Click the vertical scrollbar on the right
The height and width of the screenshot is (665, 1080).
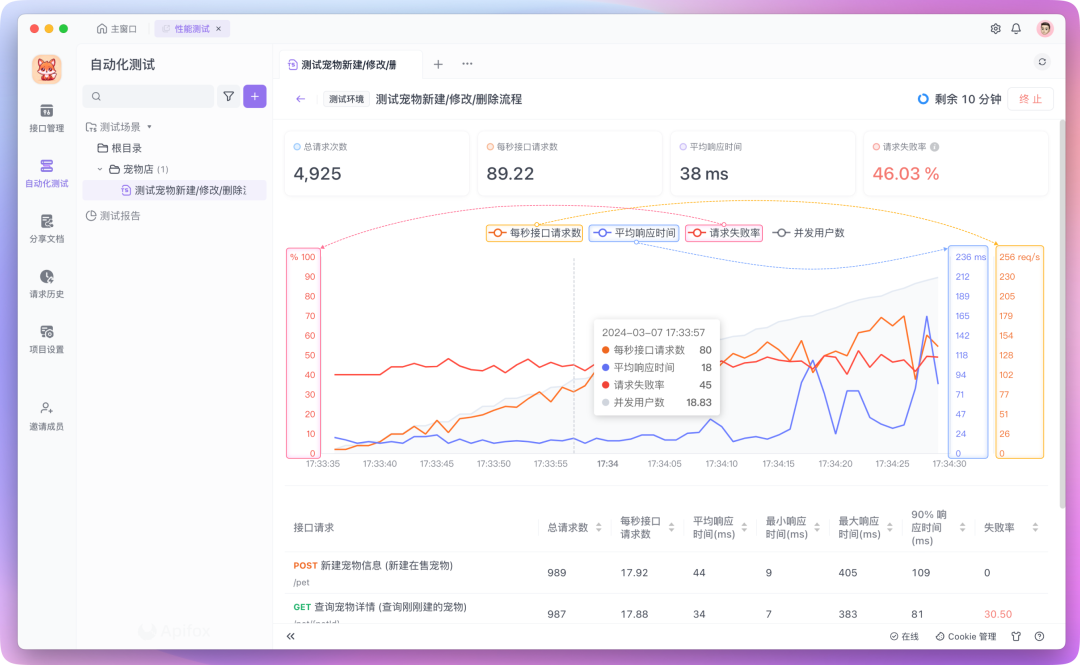point(1062,314)
